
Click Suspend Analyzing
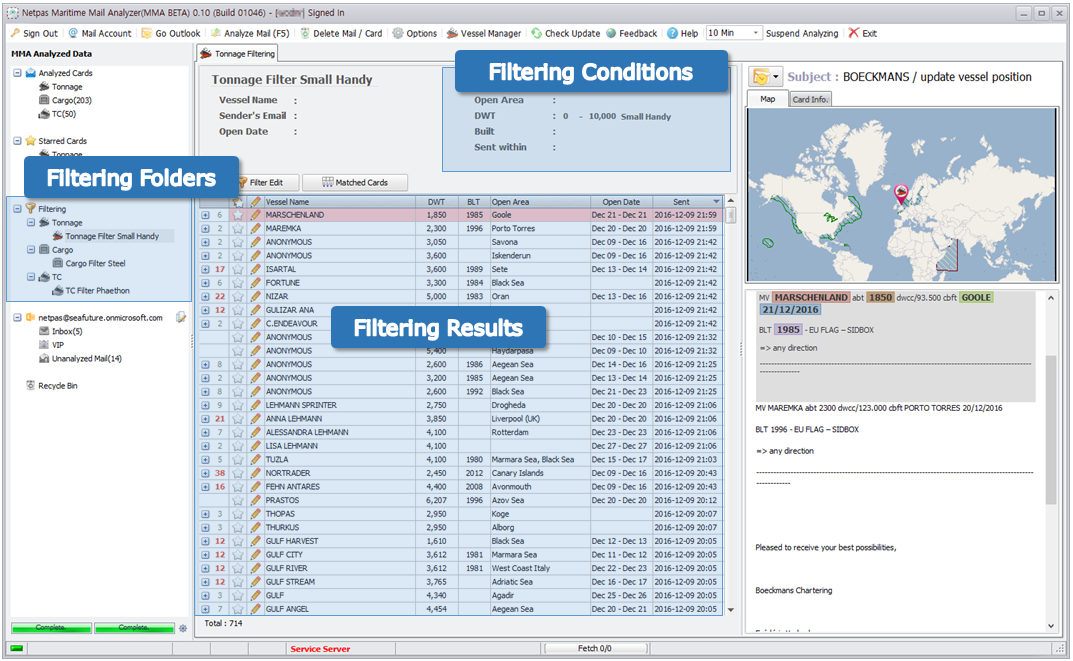802,33
